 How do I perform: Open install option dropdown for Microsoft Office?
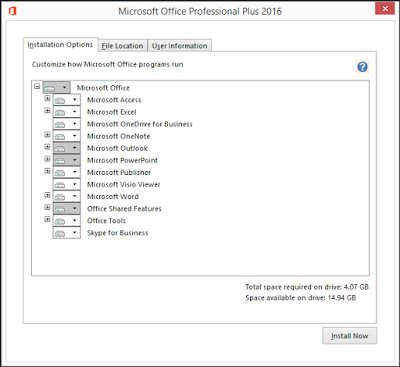[x=57, y=88]
